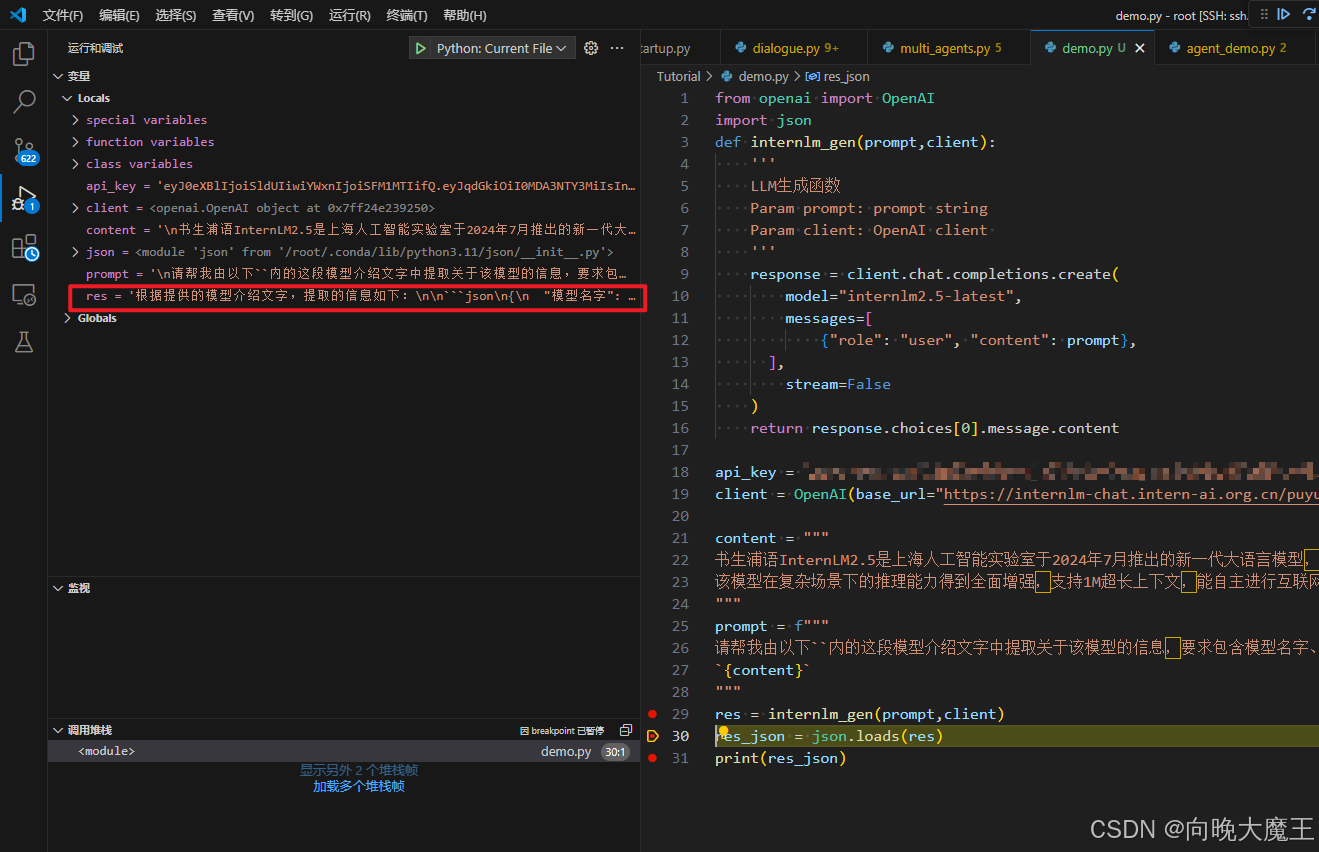Screen dimensions: 1319x852
Task: Place cursor on the stream=False line
Action: coord(838,384)
